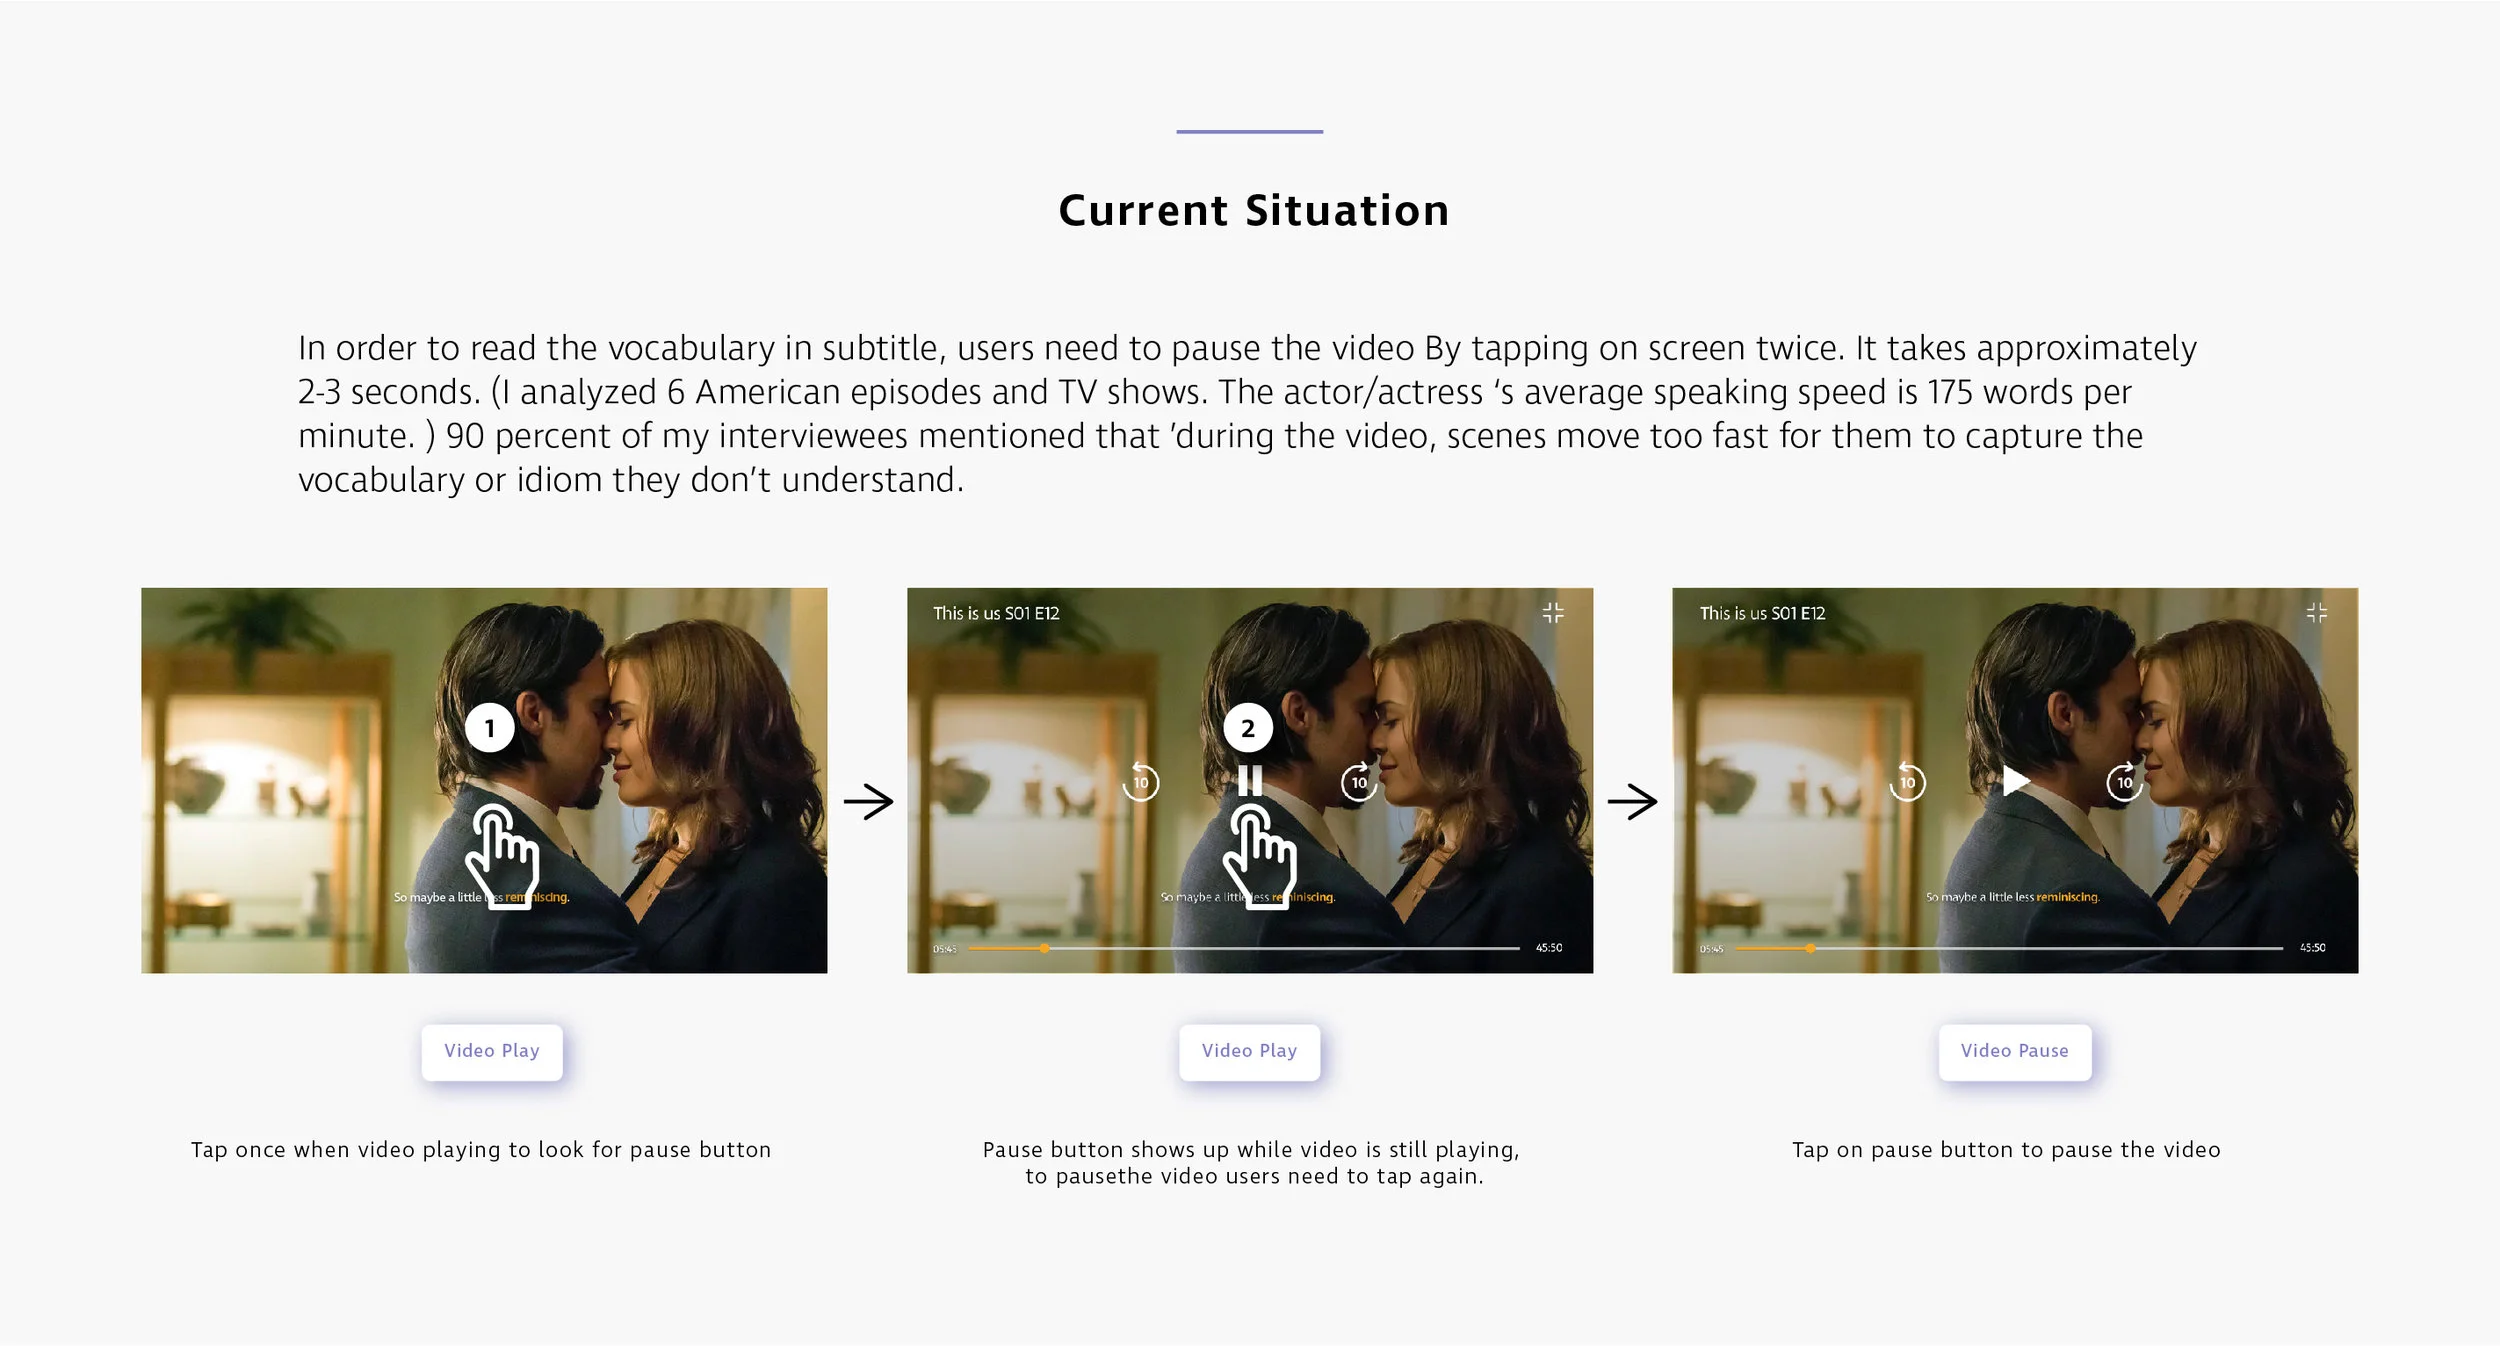The image size is (2500, 1346).
Task: Click Video Play label under second frame
Action: 1249,1051
